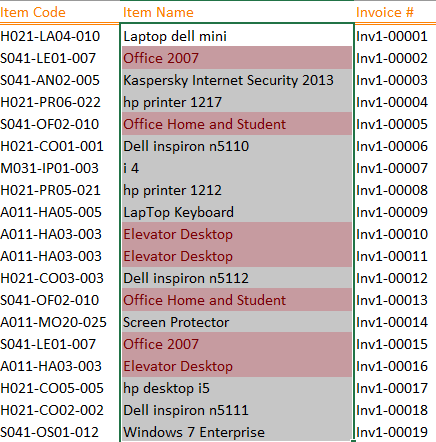436x442 pixels.
Task: Select the Item Code column header
Action: [x=59, y=12]
